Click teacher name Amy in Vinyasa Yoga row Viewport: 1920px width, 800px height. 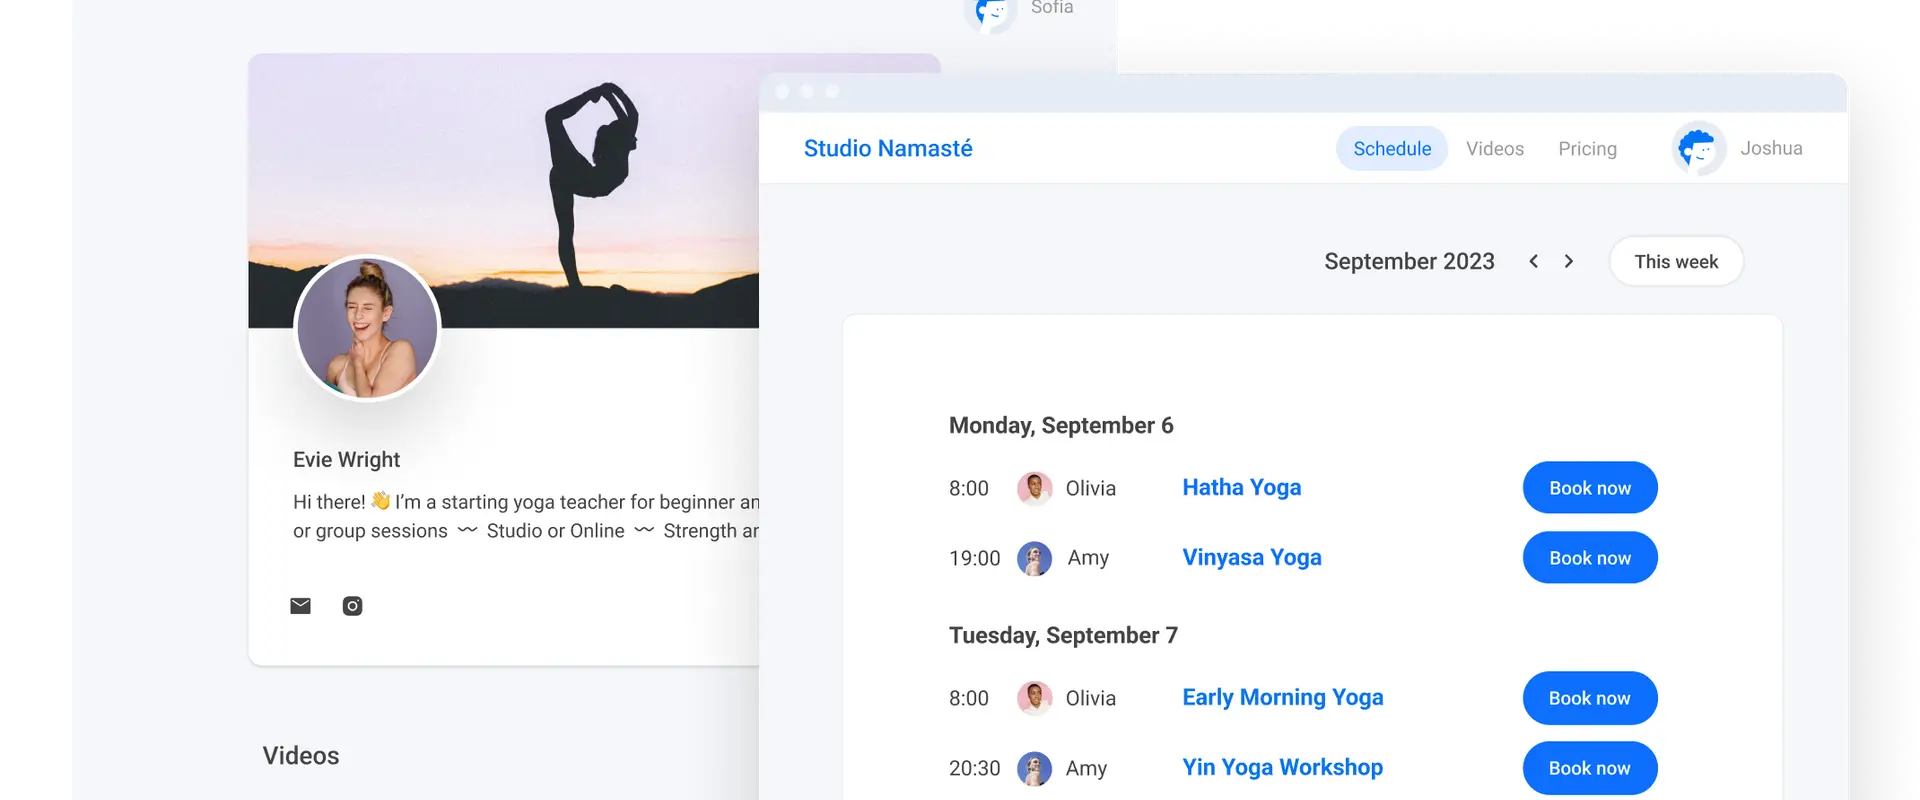coord(1088,559)
